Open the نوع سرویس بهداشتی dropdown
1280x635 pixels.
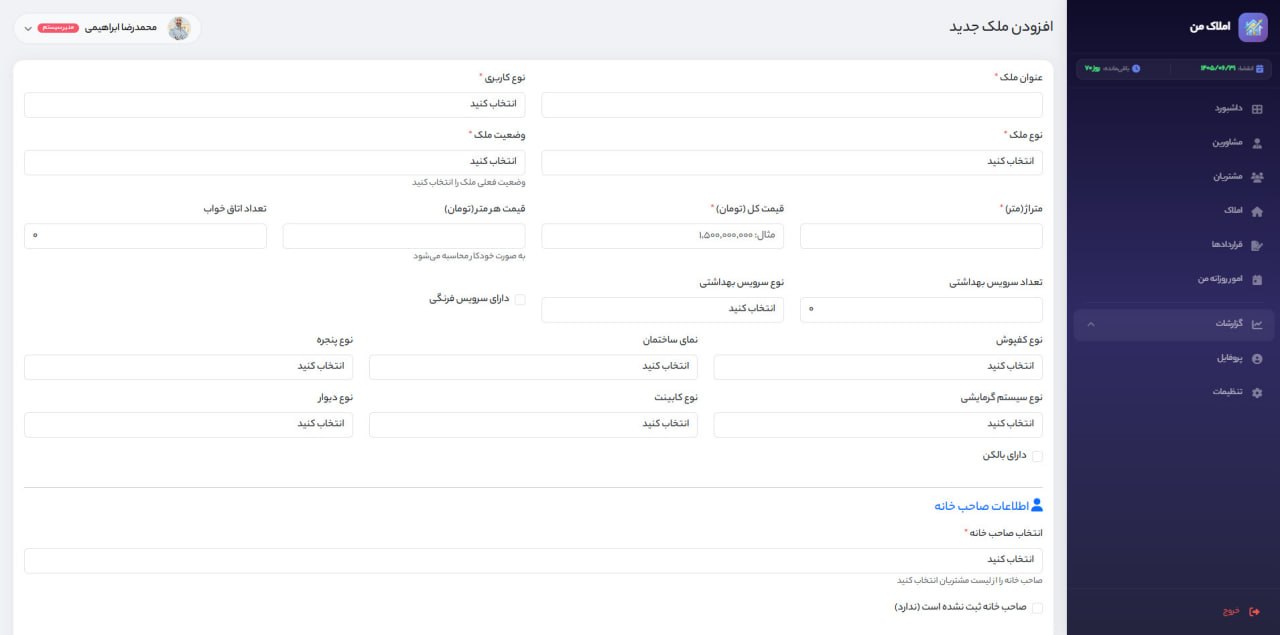663,309
